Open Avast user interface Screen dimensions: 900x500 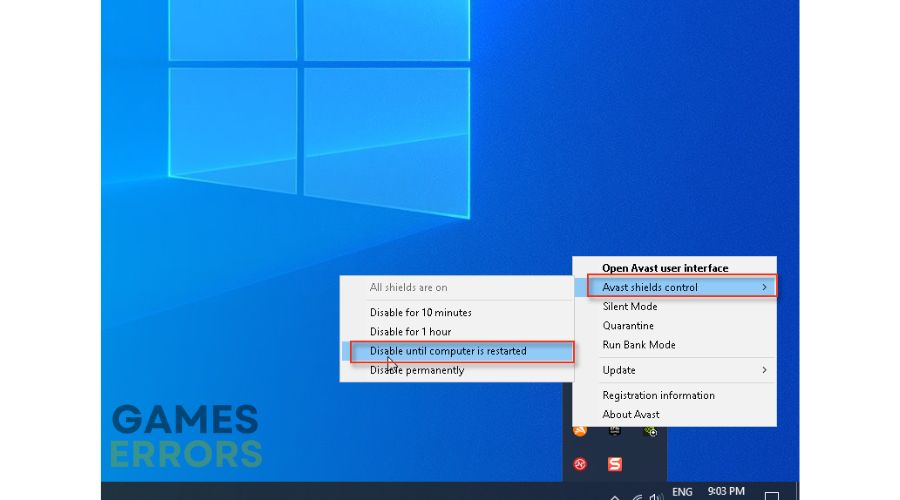click(675, 268)
